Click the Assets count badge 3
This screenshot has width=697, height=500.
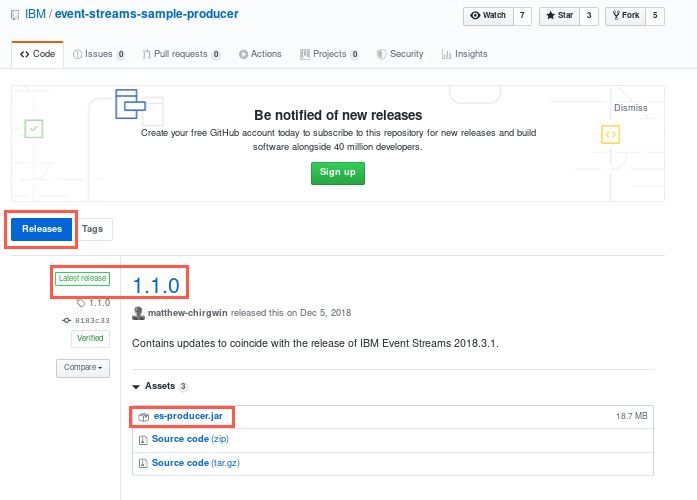[x=183, y=387]
